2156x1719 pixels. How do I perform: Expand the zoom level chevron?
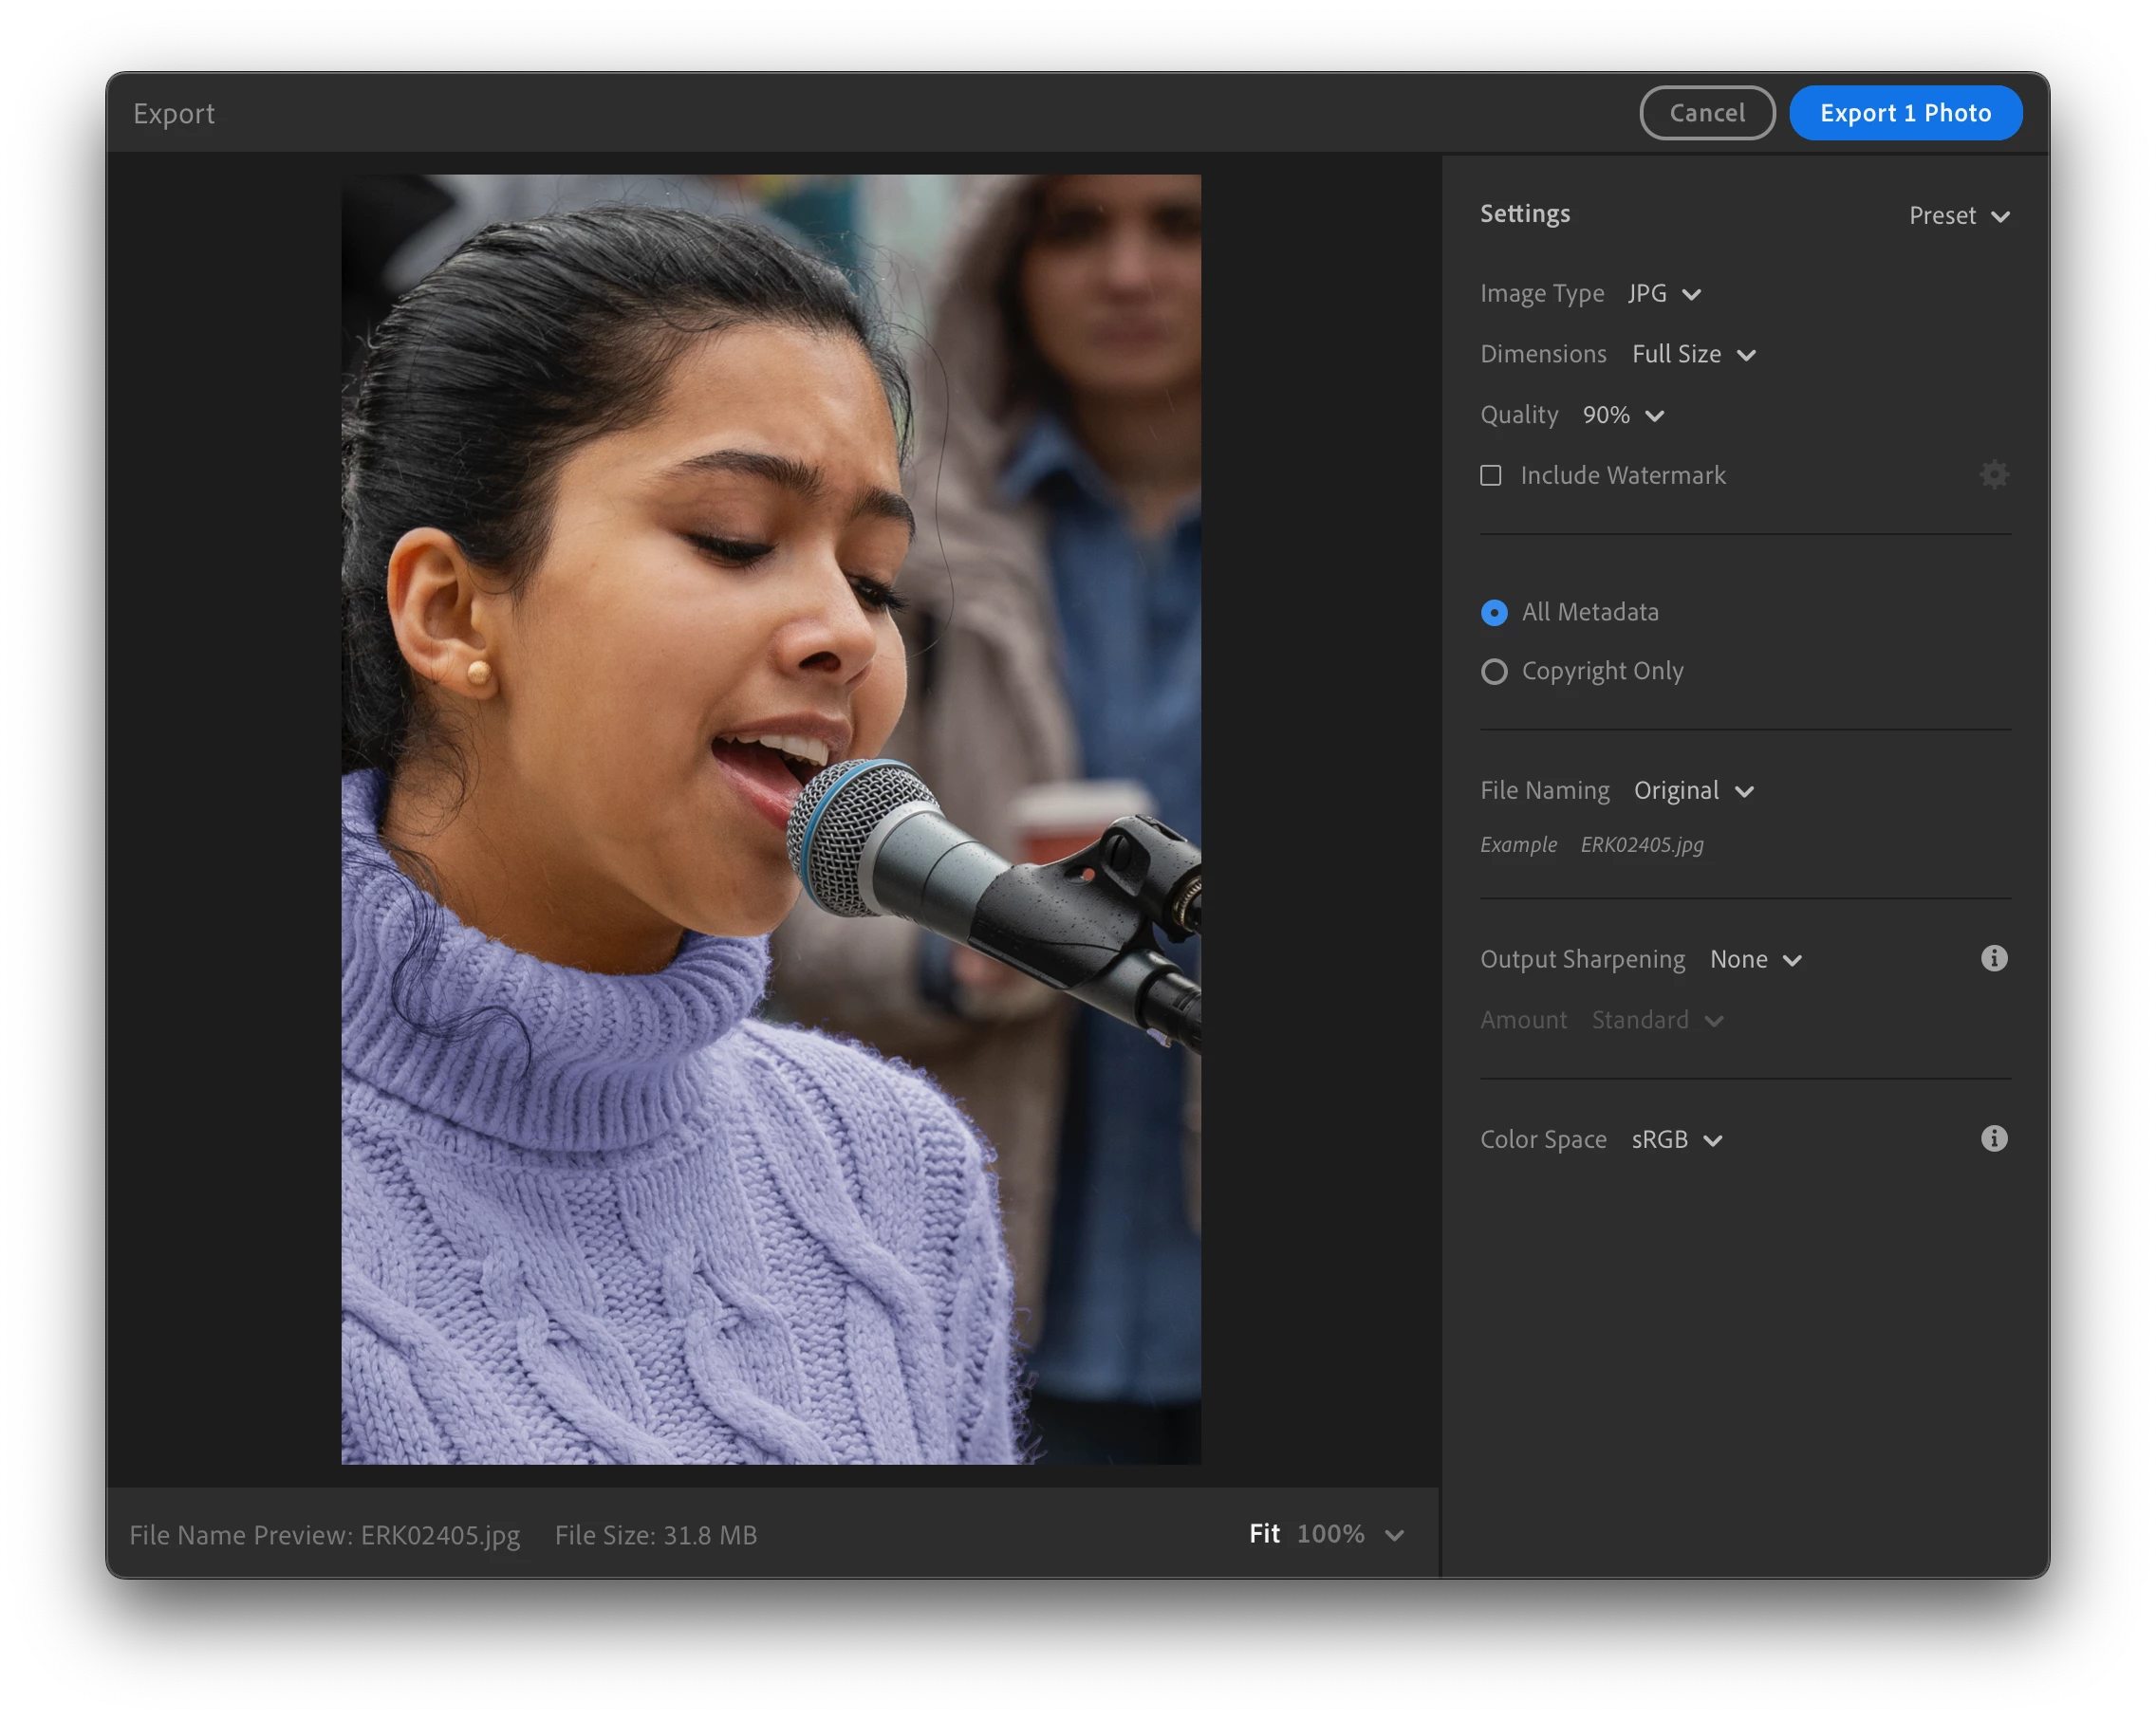pos(1395,1535)
